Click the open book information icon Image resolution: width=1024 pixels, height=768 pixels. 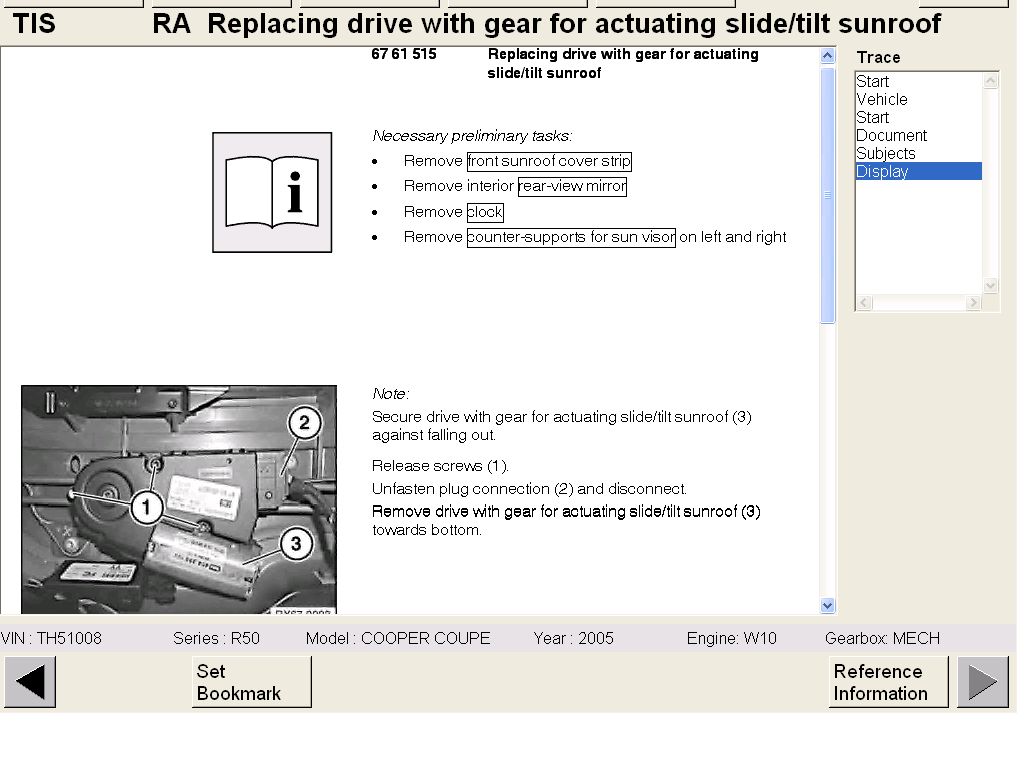pyautogui.click(x=272, y=192)
